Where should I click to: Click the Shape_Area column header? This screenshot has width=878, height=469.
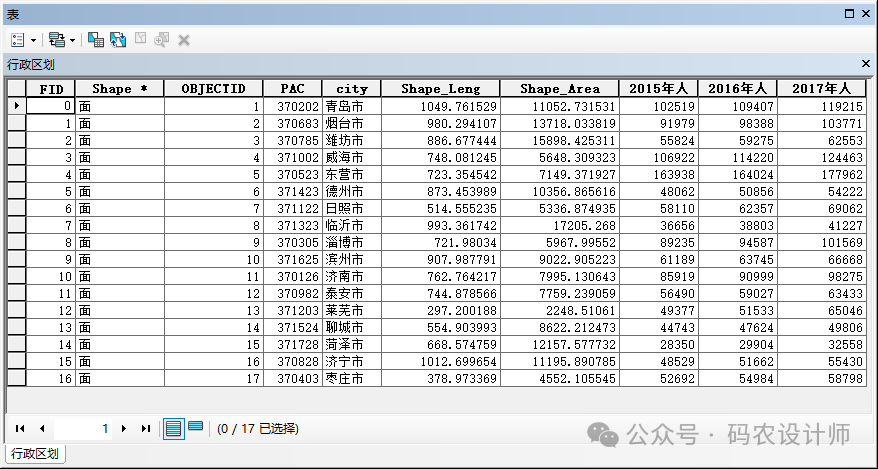[559, 88]
